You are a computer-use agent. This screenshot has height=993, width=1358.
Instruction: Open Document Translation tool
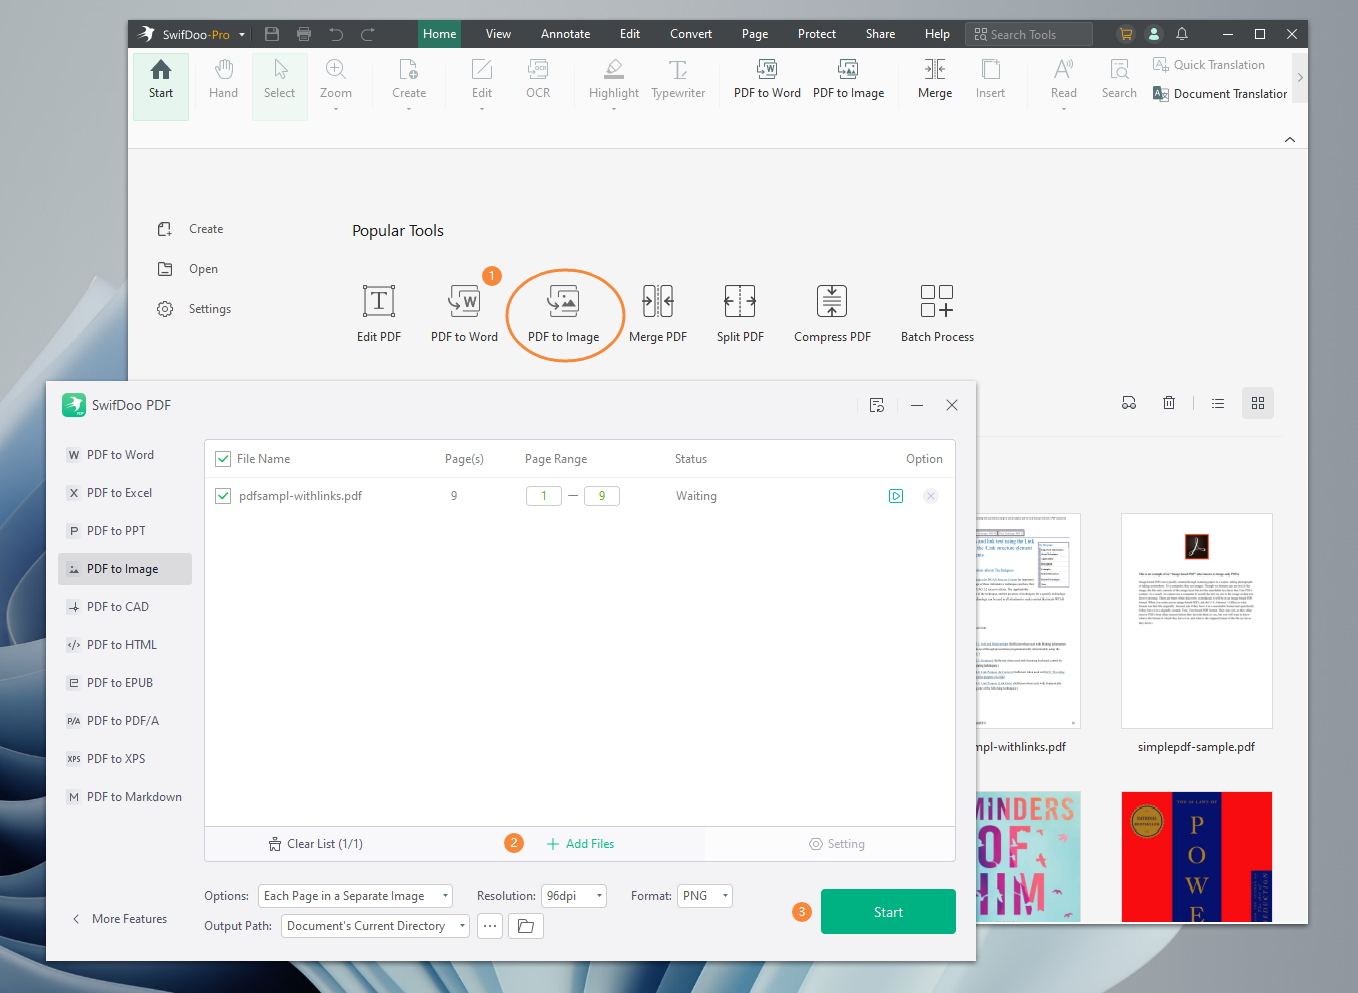point(1220,94)
